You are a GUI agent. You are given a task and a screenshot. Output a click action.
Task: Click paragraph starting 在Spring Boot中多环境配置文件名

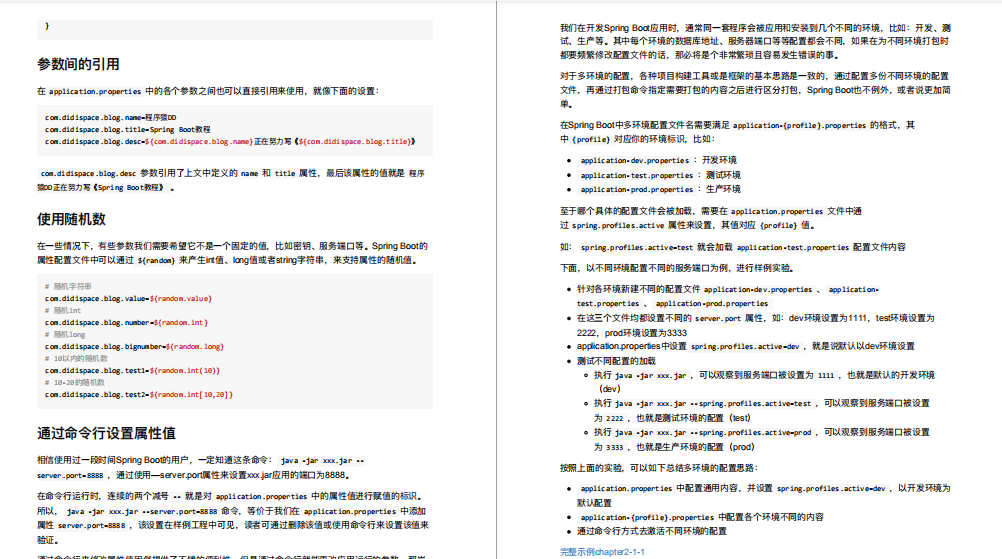click(x=737, y=132)
